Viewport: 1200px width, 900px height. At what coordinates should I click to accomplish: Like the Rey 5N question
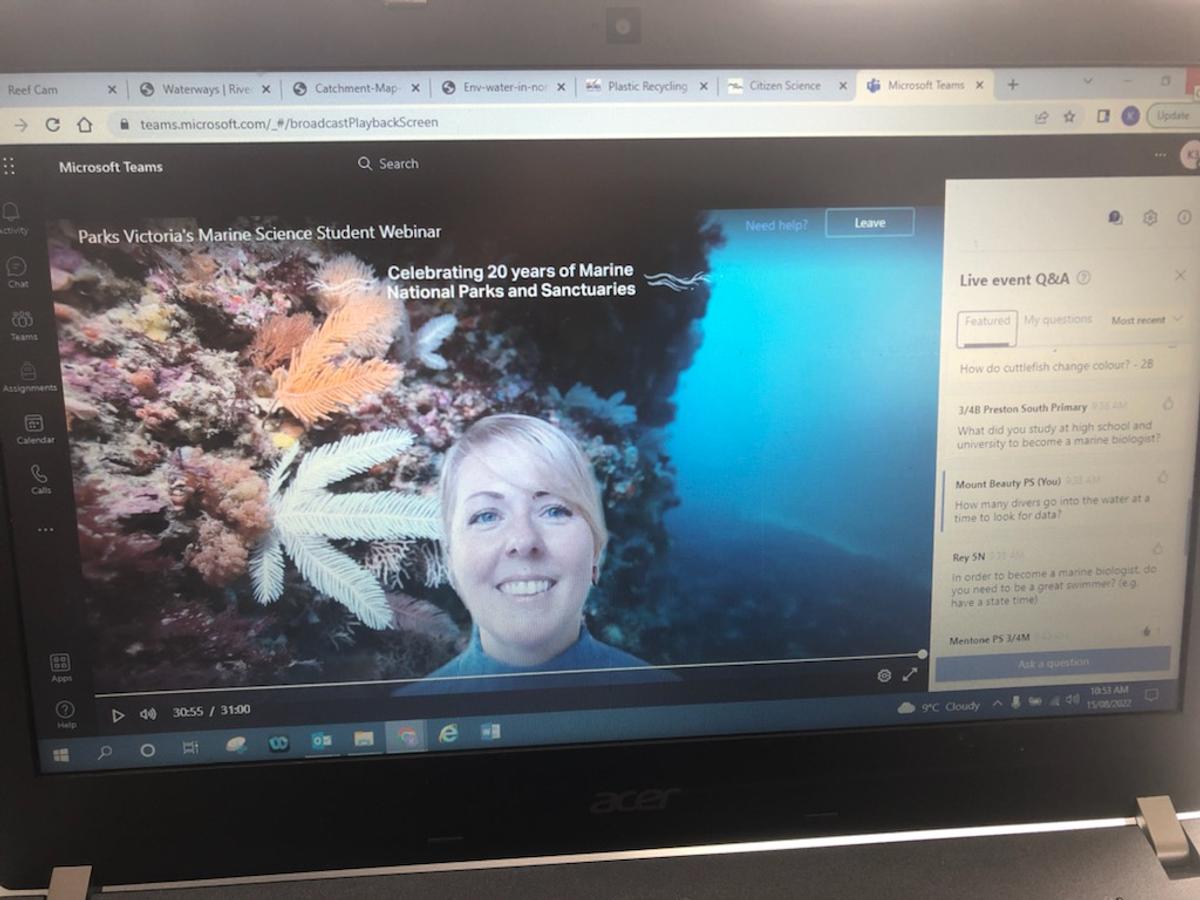coord(1158,549)
